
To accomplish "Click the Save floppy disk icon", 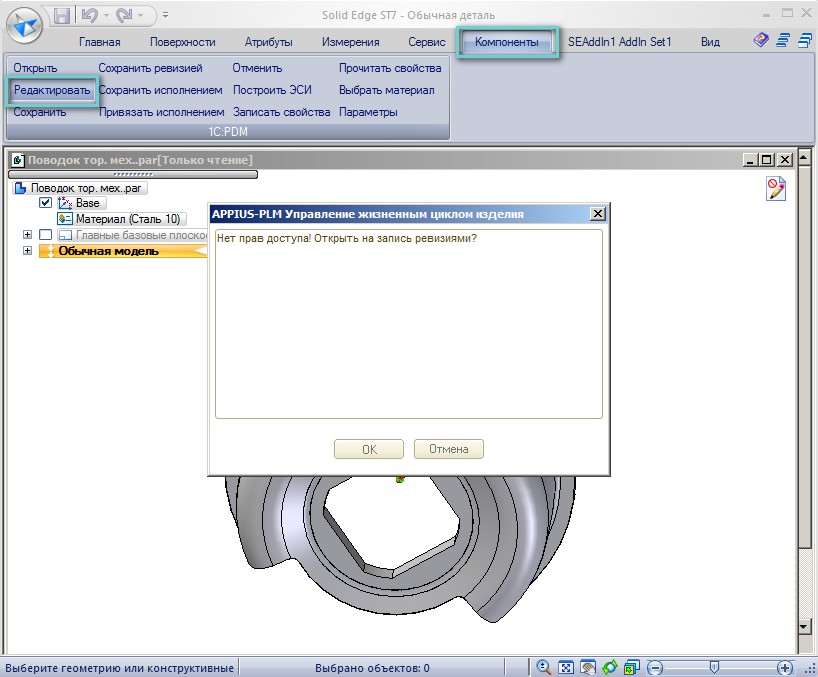I will point(62,16).
